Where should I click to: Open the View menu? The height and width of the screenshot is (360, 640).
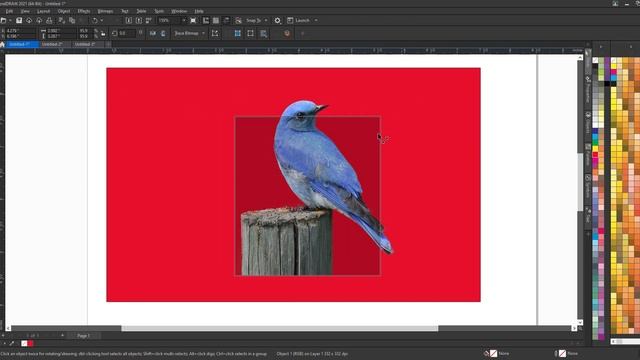(x=25, y=11)
